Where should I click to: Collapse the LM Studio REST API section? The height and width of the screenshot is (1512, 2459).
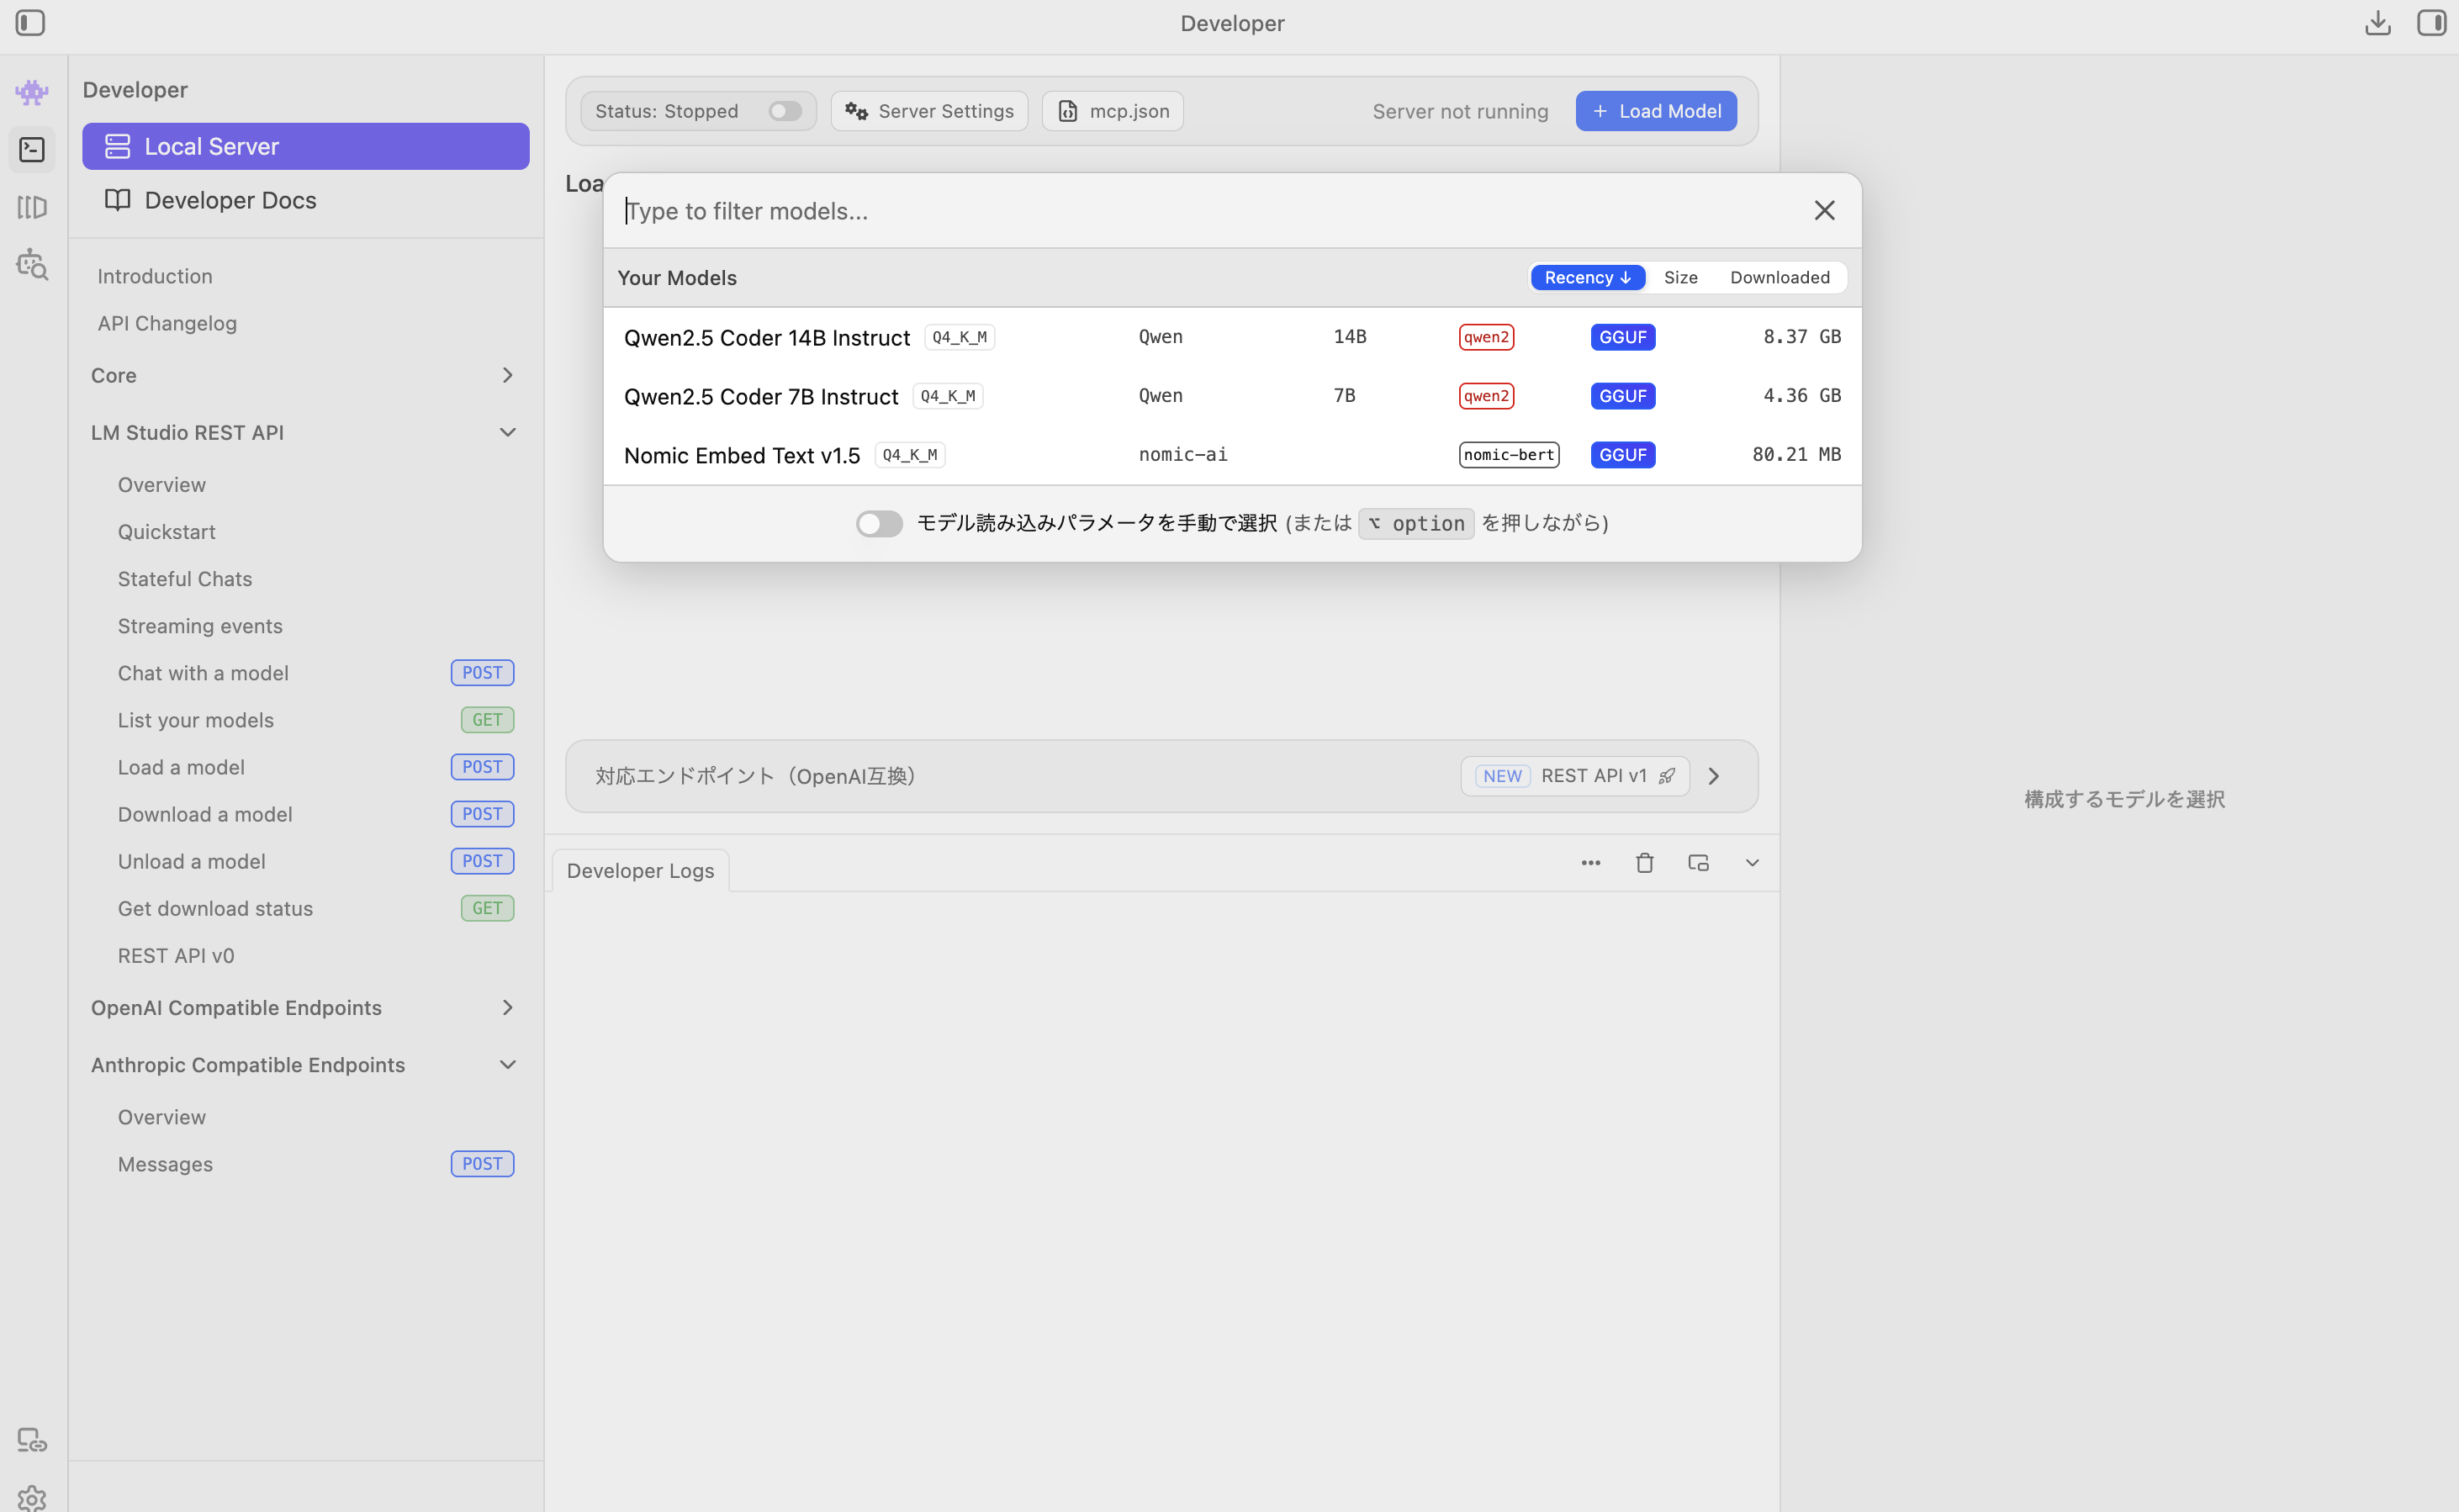click(x=507, y=433)
